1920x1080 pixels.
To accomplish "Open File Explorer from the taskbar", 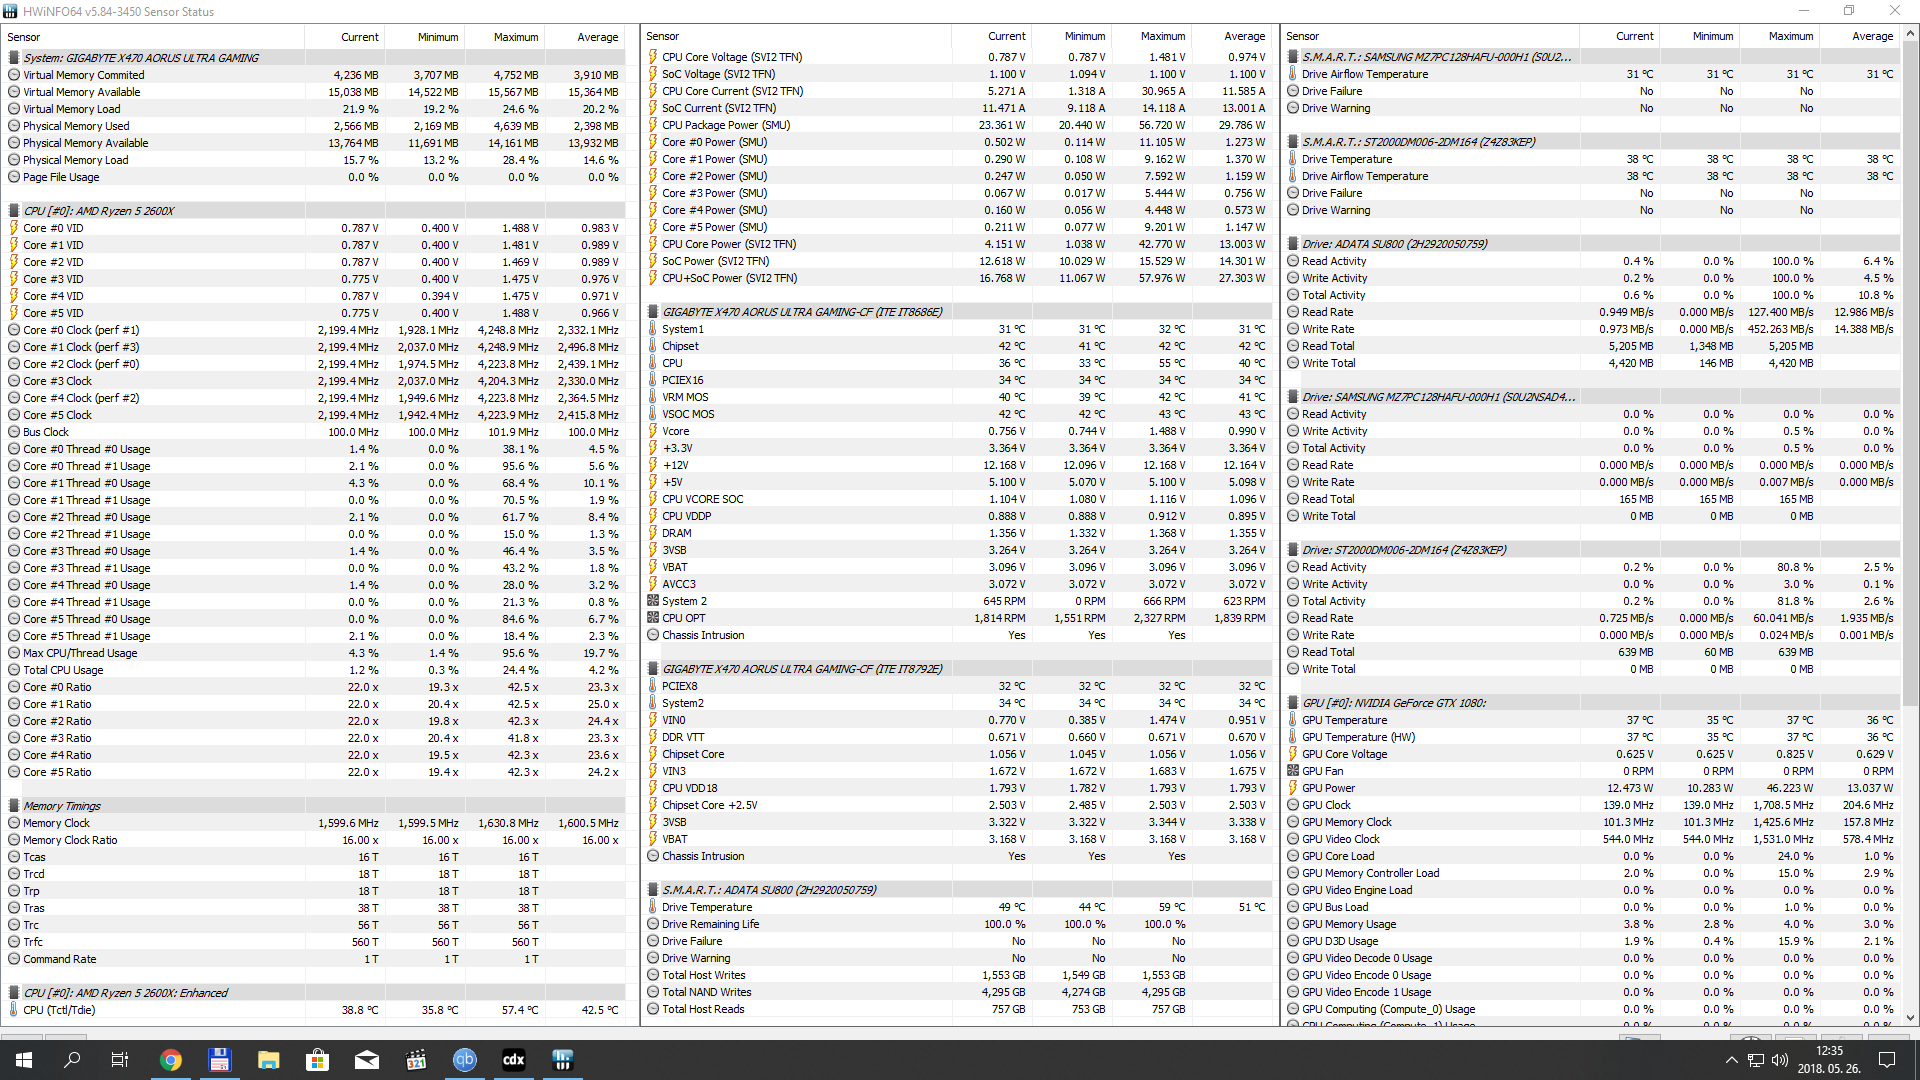I will tap(268, 1060).
